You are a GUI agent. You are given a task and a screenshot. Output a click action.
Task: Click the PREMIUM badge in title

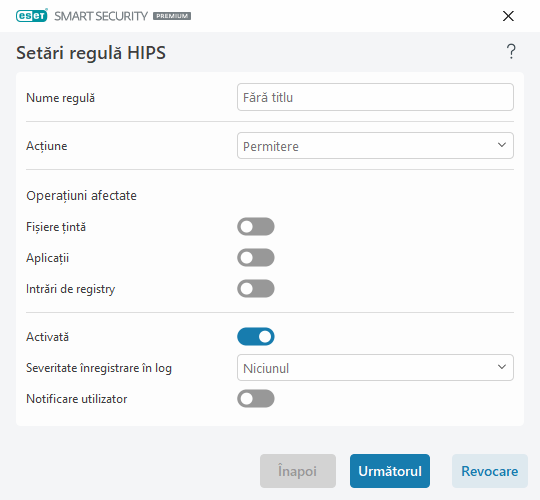tap(172, 16)
